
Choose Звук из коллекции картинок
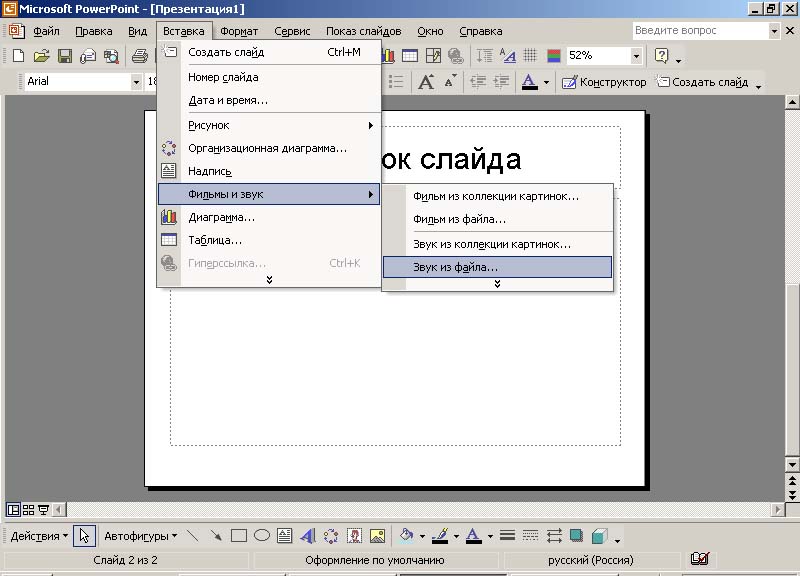497,244
